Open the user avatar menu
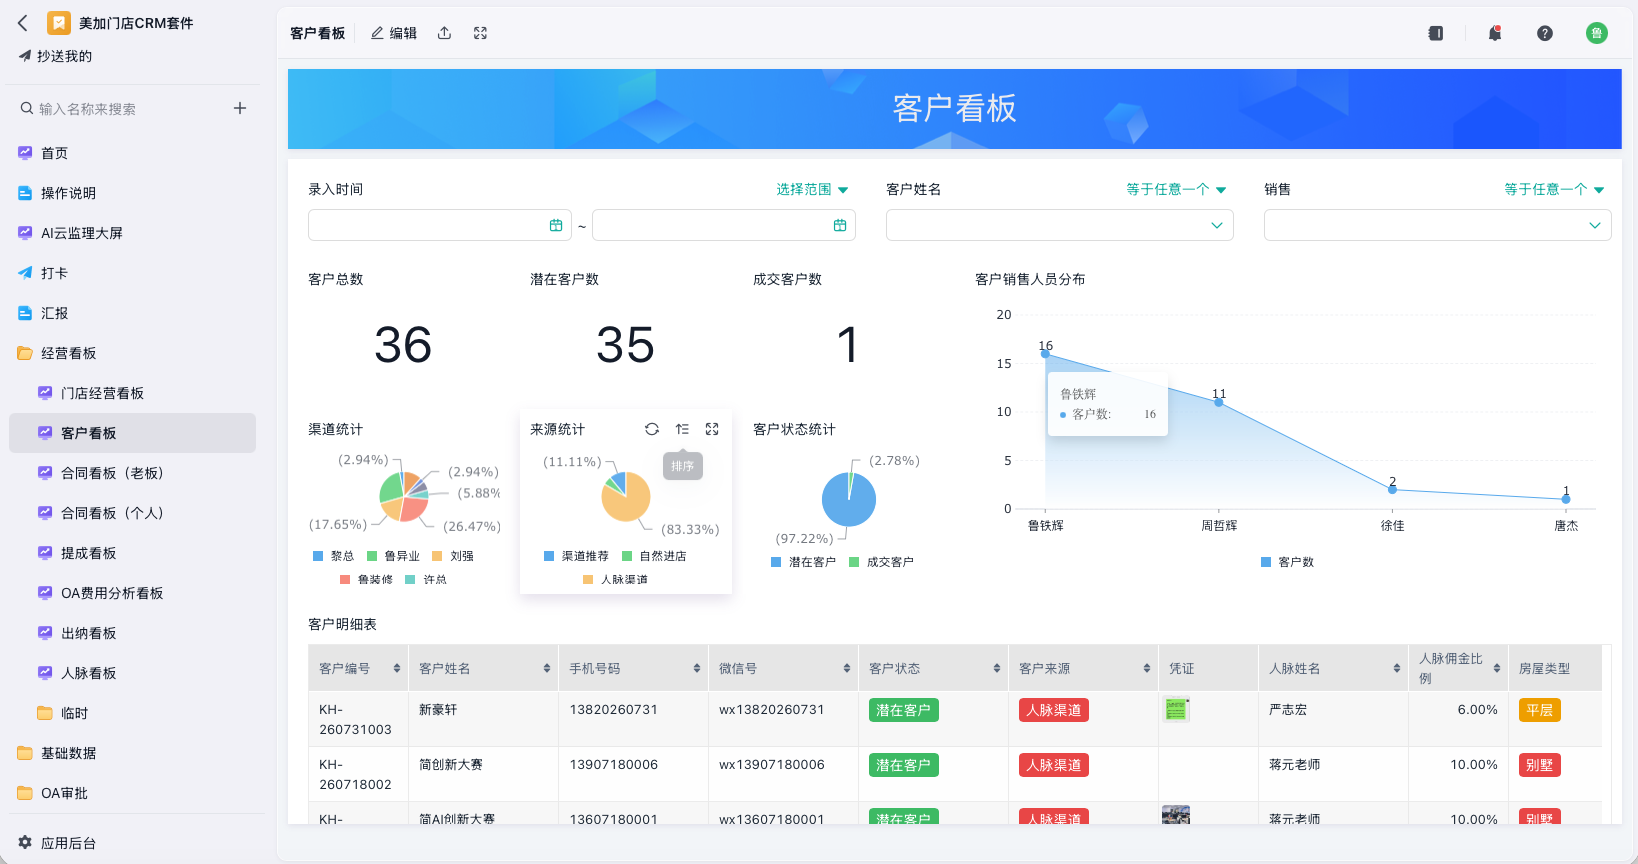Screen dimensions: 1638x864 coord(1597,33)
